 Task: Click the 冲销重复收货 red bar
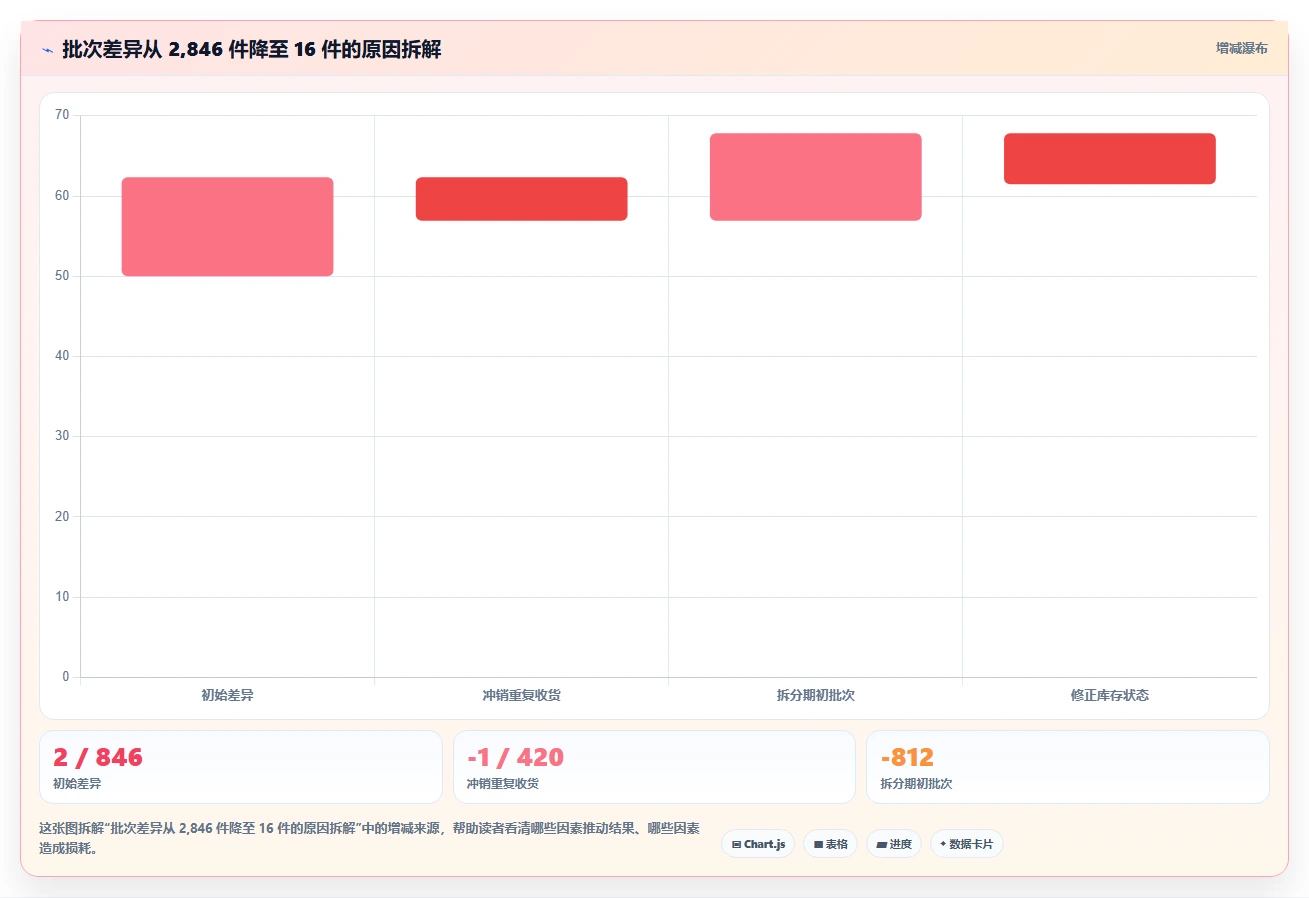tap(521, 199)
